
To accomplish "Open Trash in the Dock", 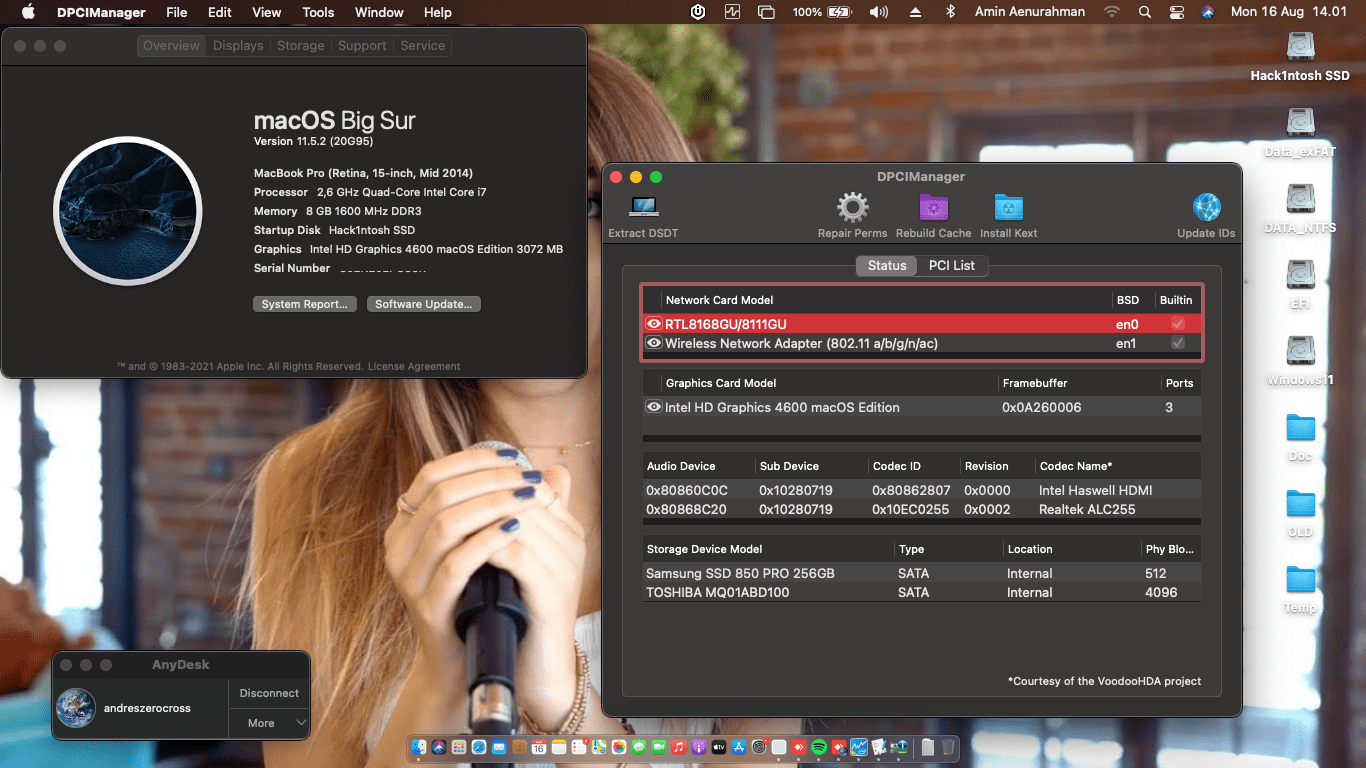I will click(948, 747).
